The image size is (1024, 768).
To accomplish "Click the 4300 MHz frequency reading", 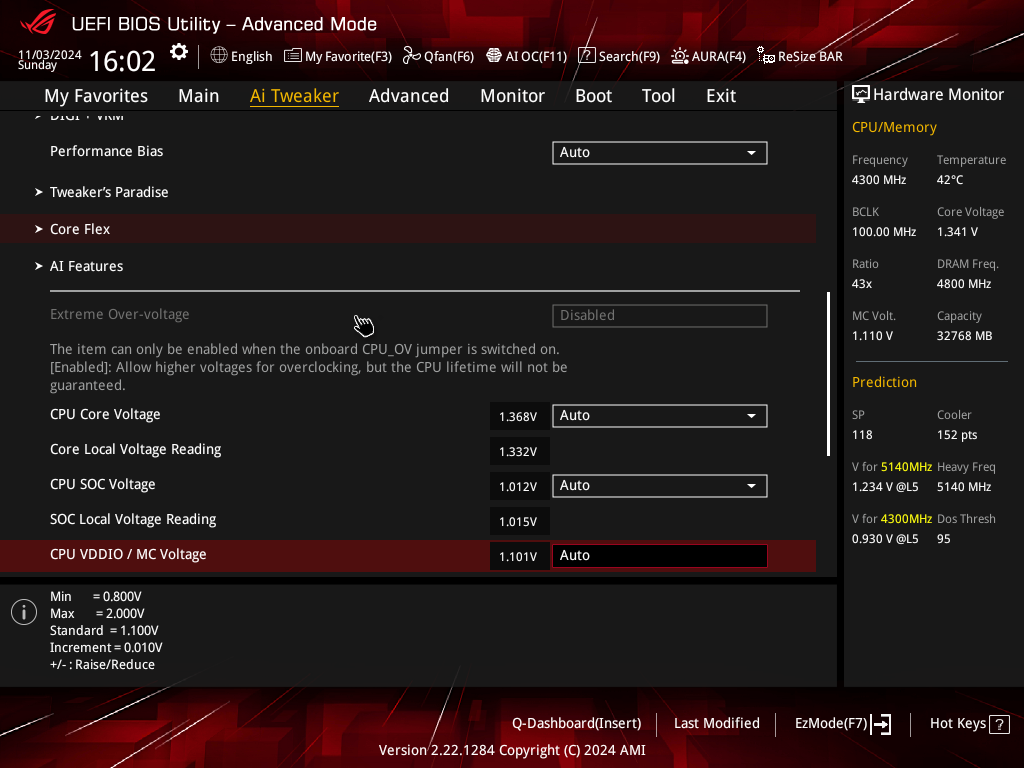I will [x=878, y=180].
